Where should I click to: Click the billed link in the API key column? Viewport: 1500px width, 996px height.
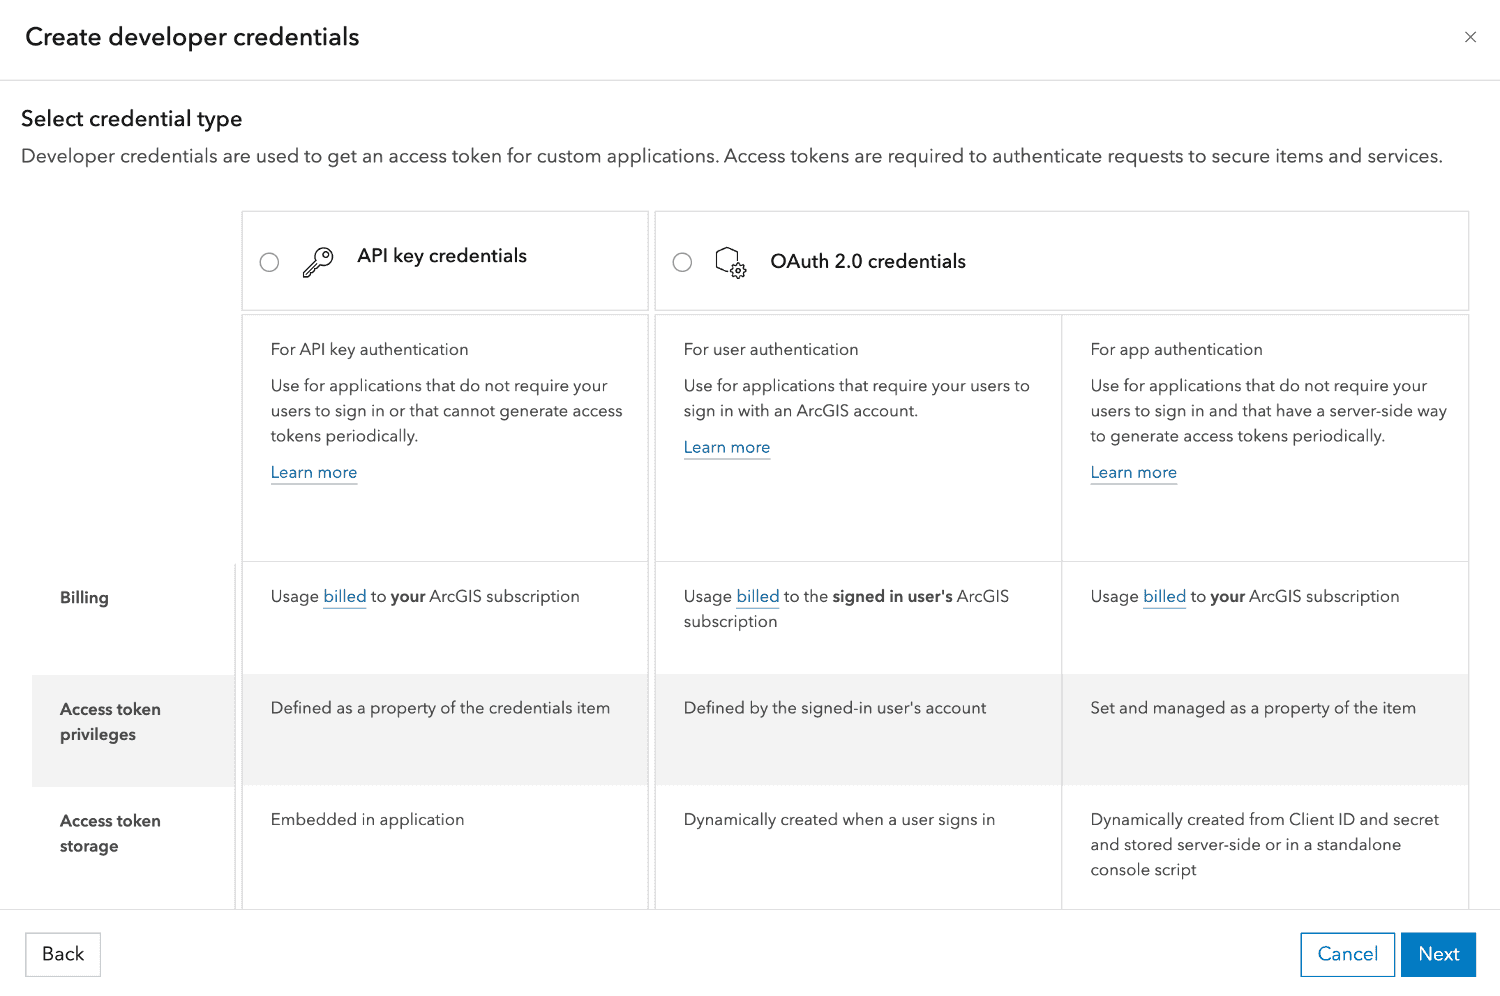[344, 596]
